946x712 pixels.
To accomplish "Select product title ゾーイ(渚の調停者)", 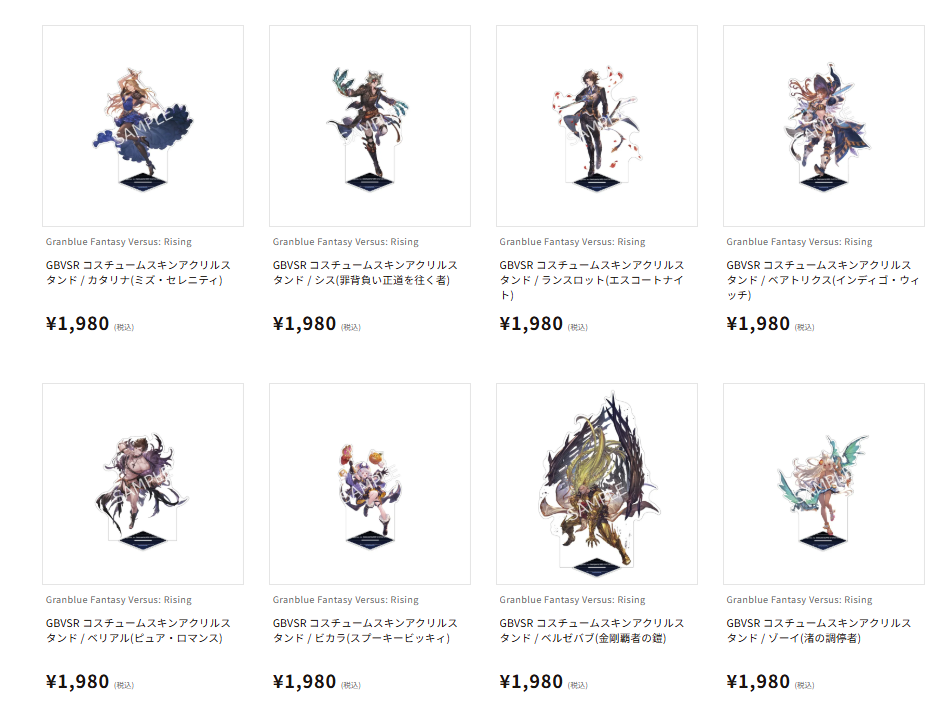I will pyautogui.click(x=819, y=631).
